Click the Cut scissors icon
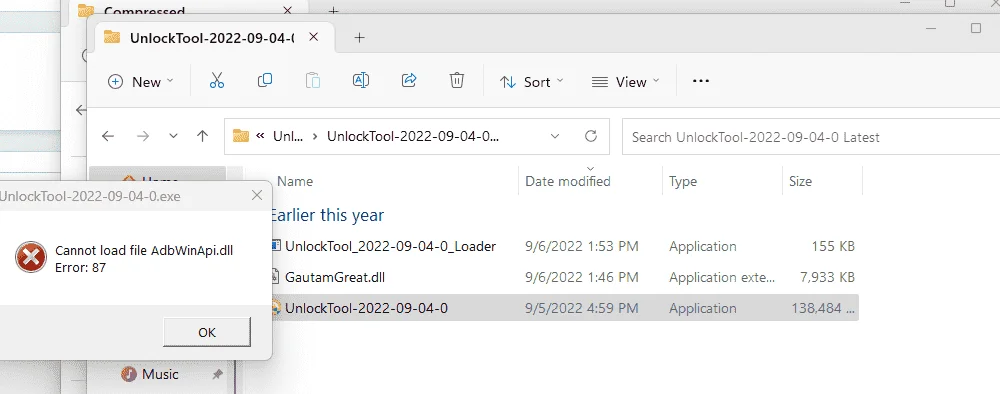The height and width of the screenshot is (394, 1000). pyautogui.click(x=217, y=81)
